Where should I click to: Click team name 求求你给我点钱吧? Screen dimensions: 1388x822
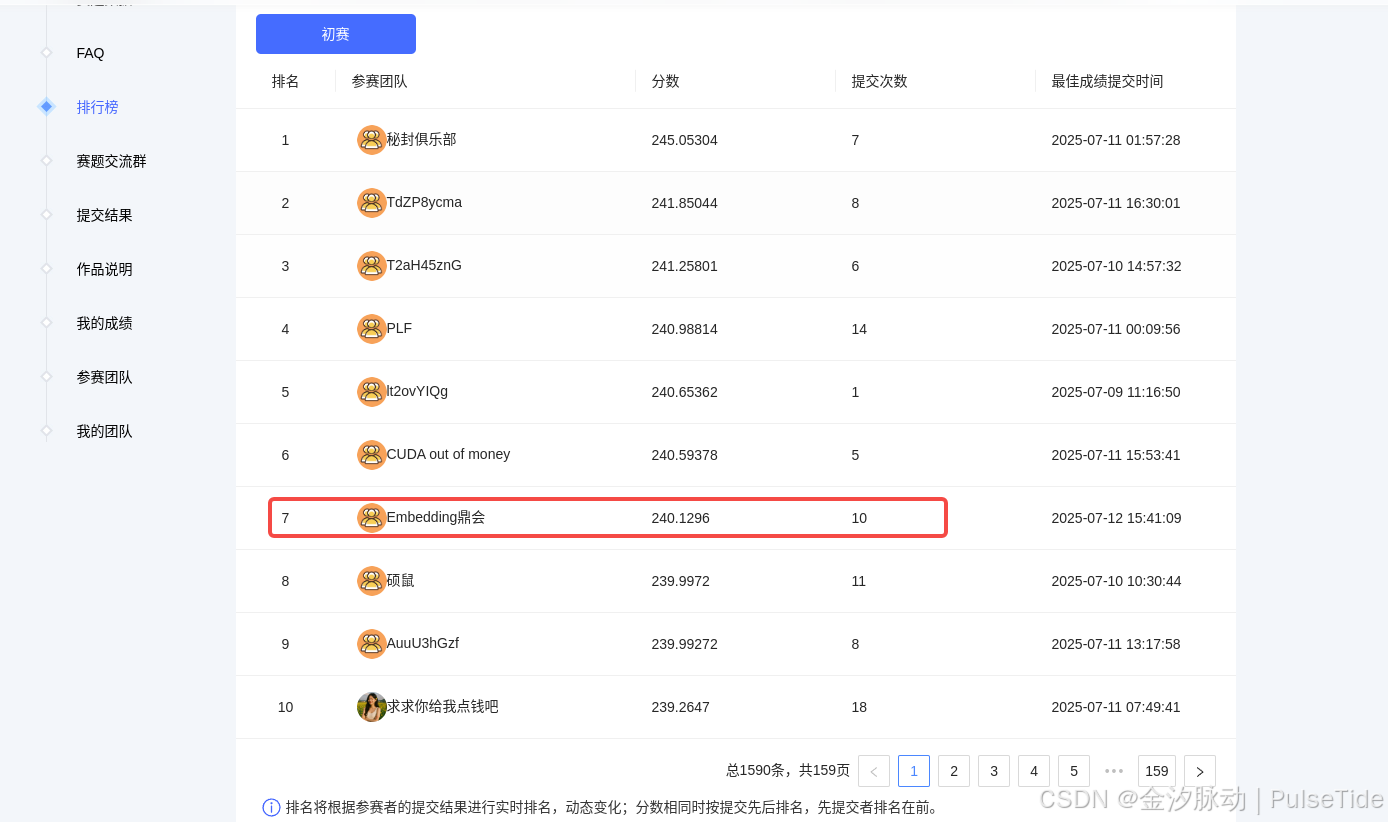442,706
